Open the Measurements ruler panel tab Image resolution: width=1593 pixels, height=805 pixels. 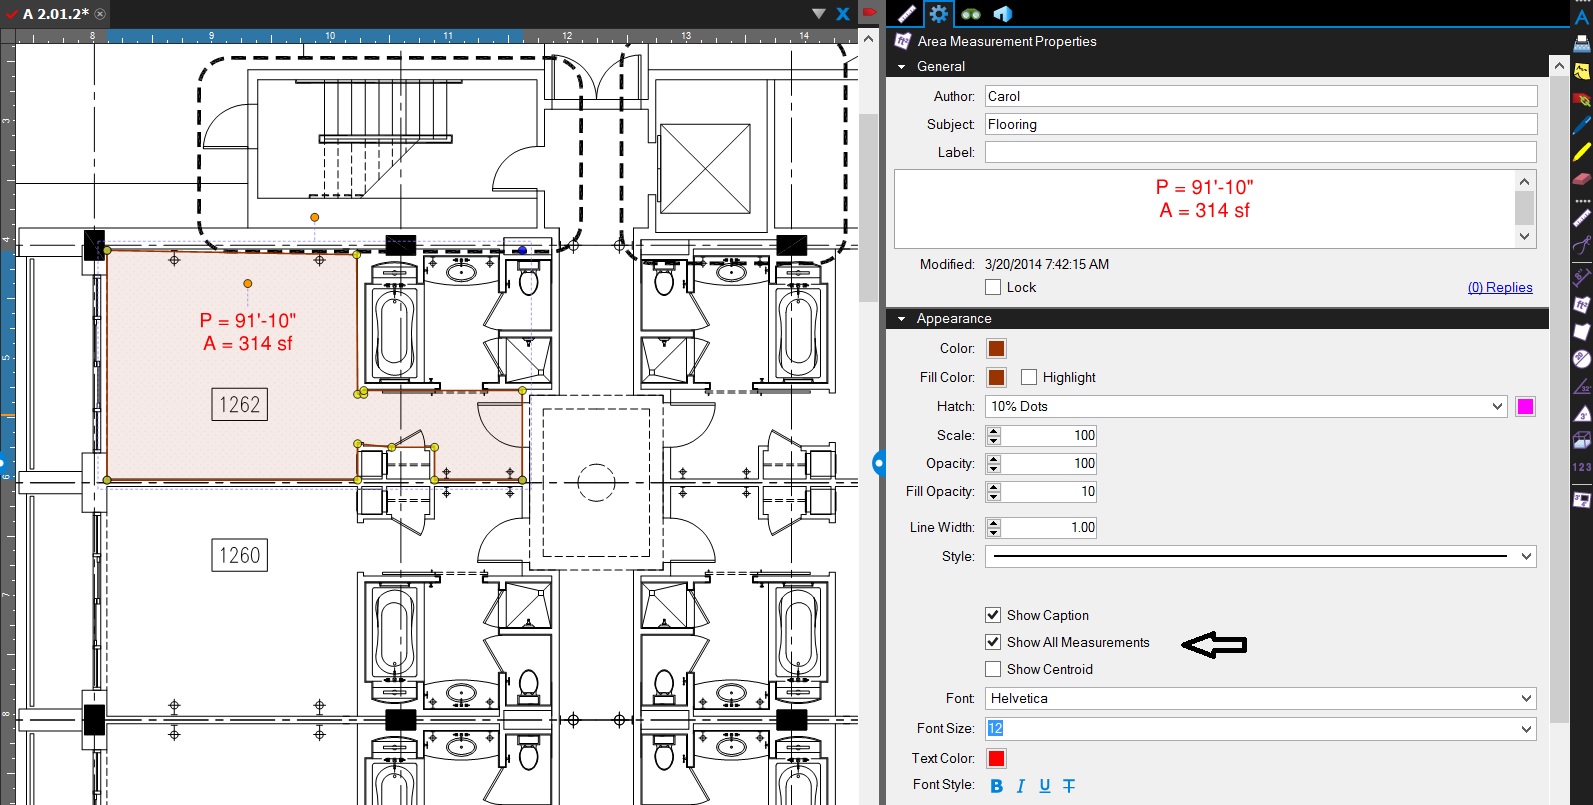point(906,14)
